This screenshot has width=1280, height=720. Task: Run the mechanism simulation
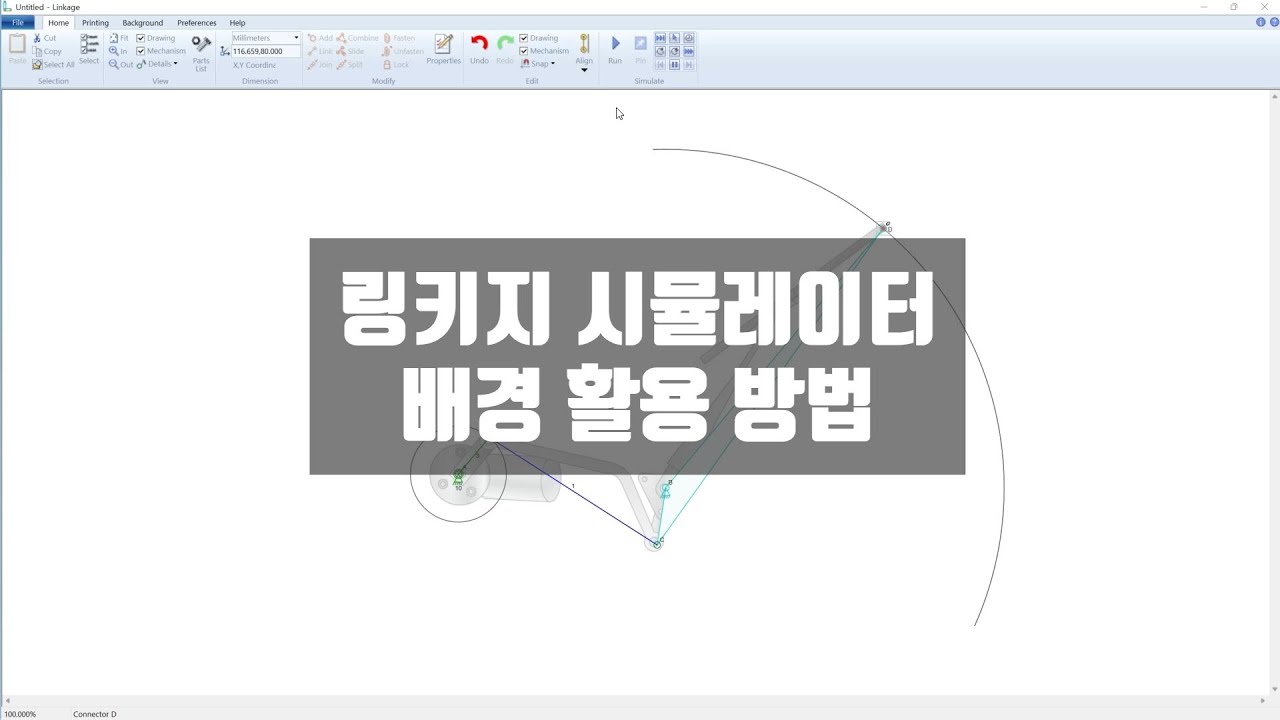[615, 49]
